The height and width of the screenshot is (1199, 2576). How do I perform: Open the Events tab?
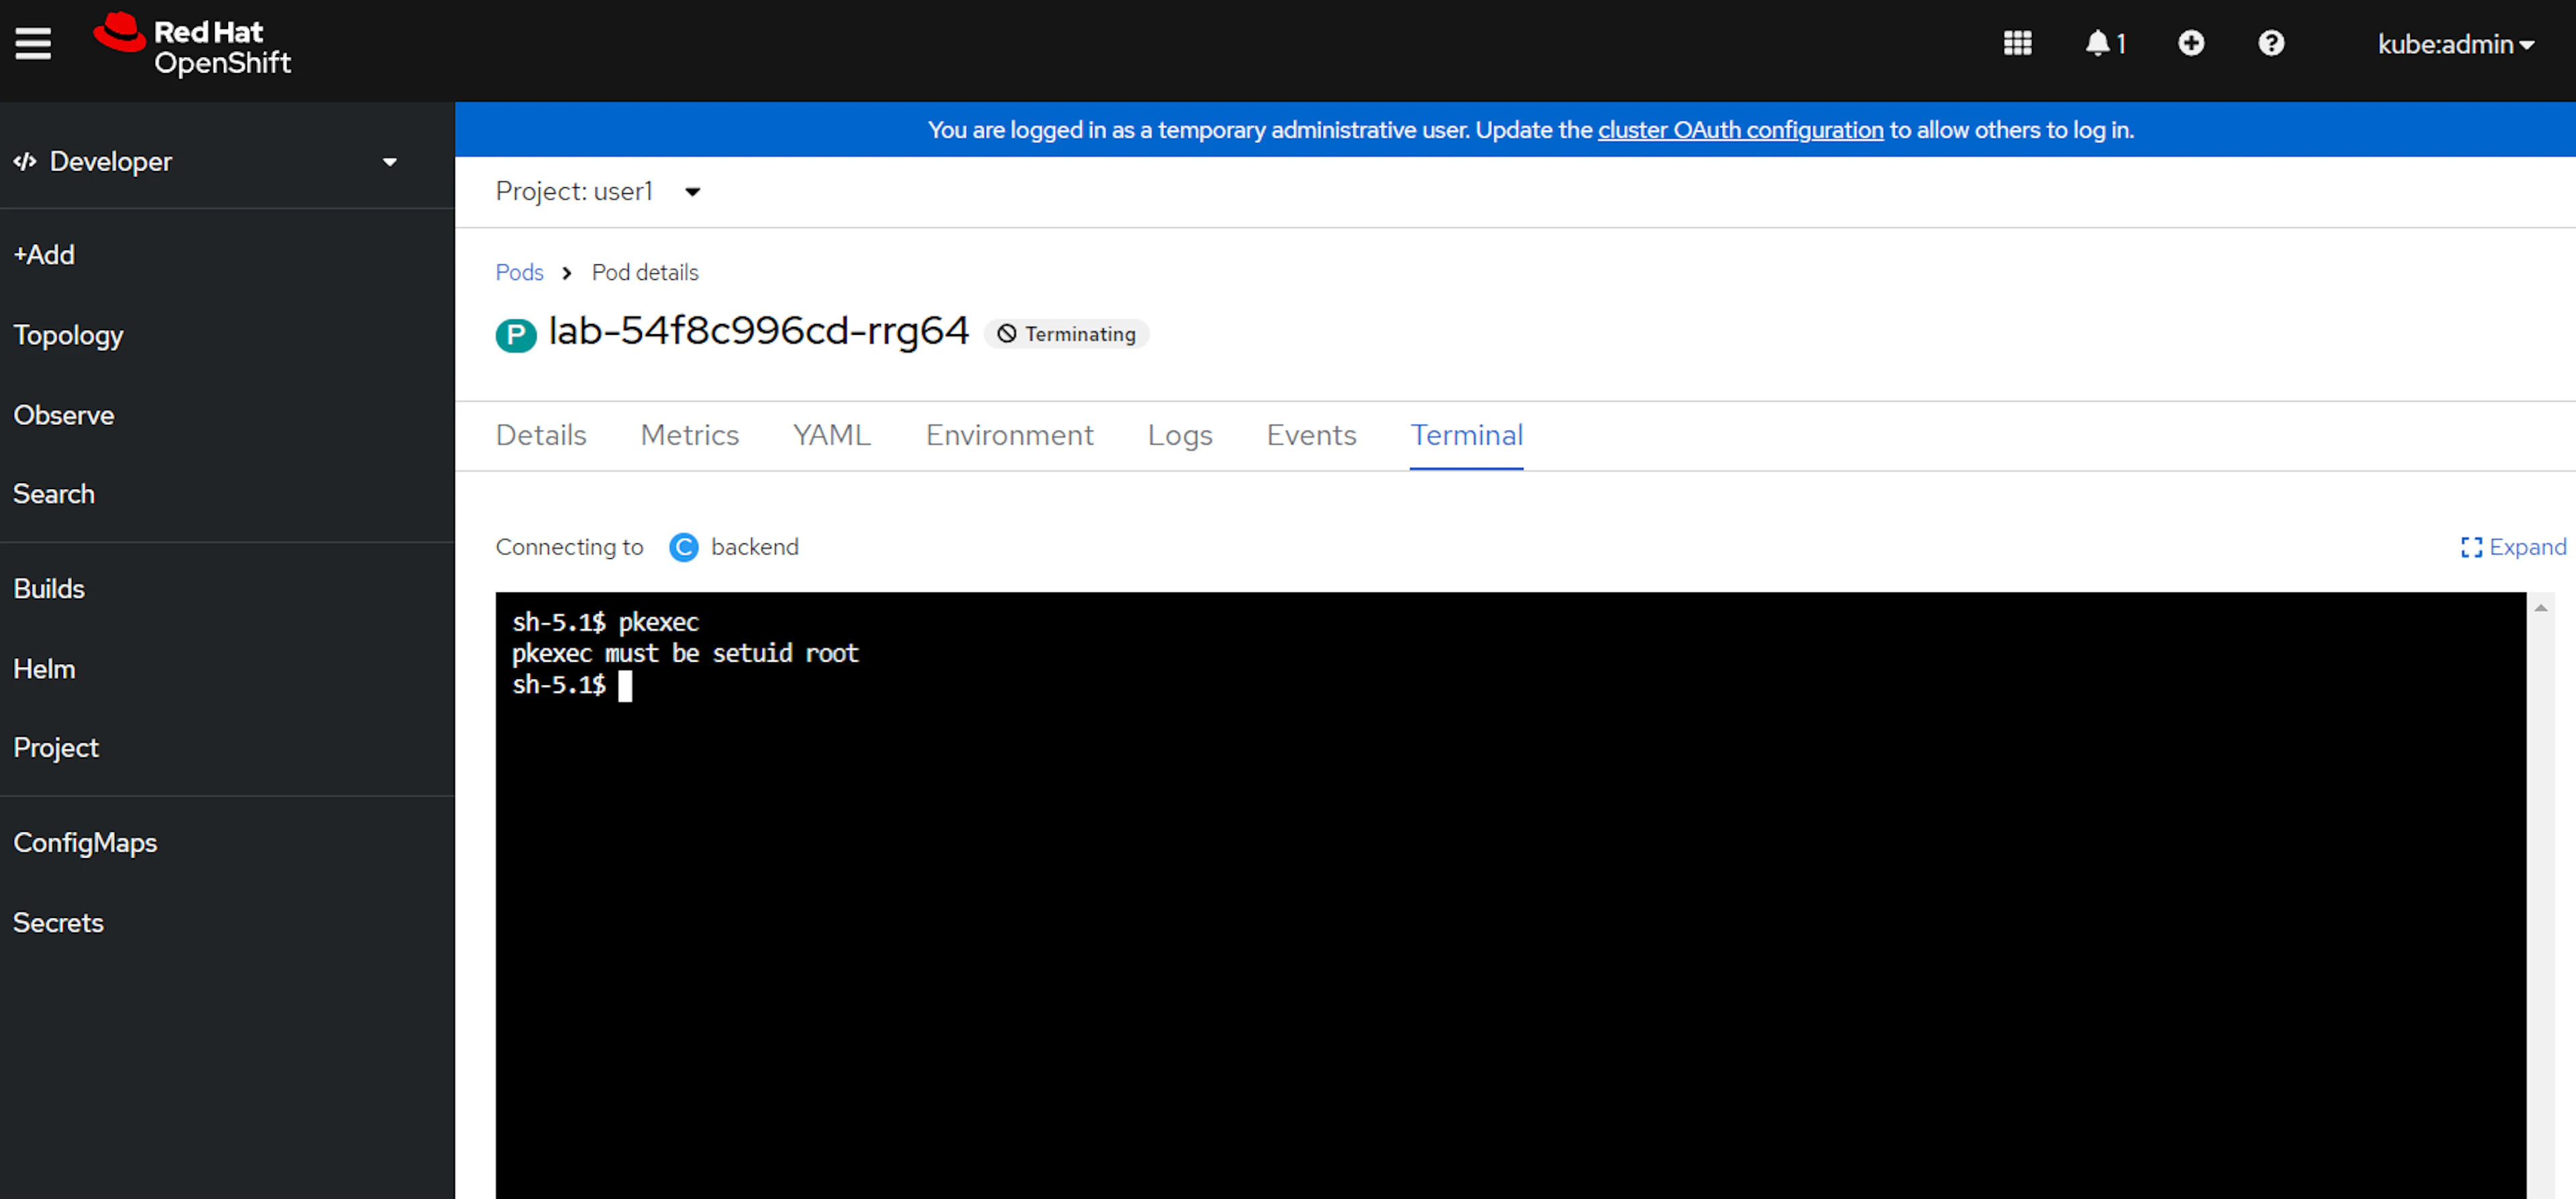point(1310,435)
